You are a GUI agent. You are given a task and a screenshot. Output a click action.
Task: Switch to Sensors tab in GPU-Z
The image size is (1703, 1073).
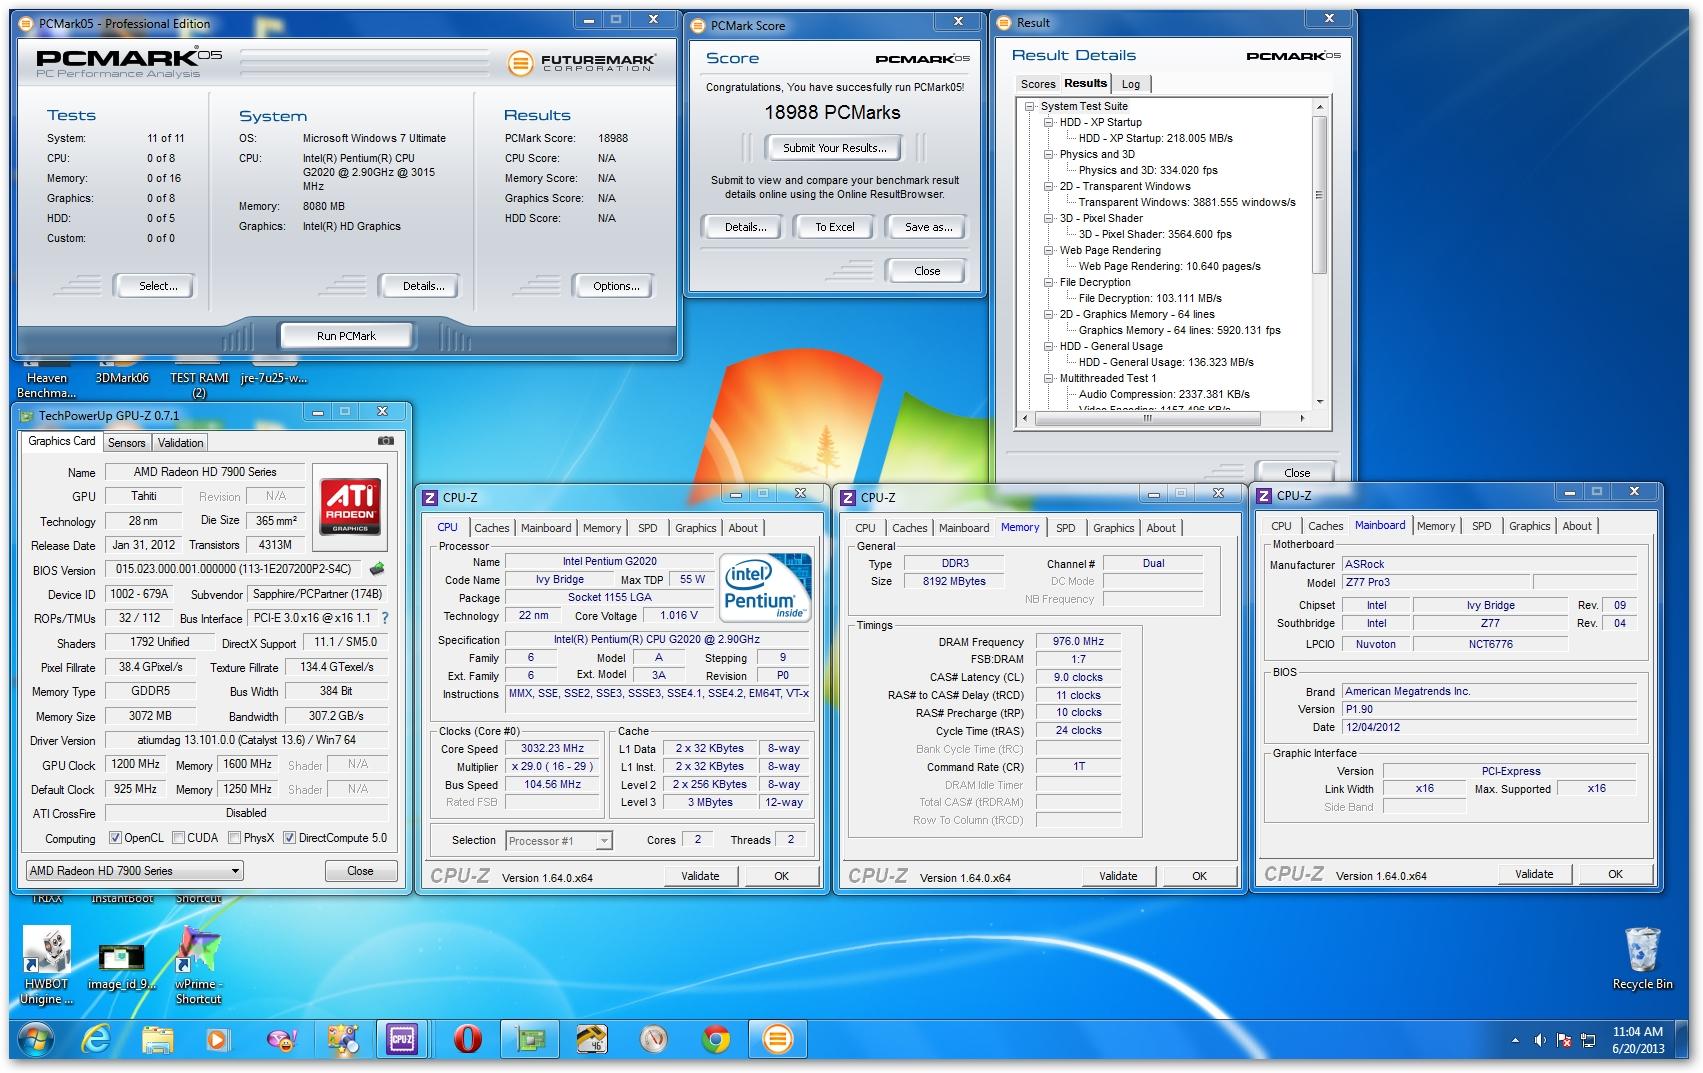(x=127, y=442)
